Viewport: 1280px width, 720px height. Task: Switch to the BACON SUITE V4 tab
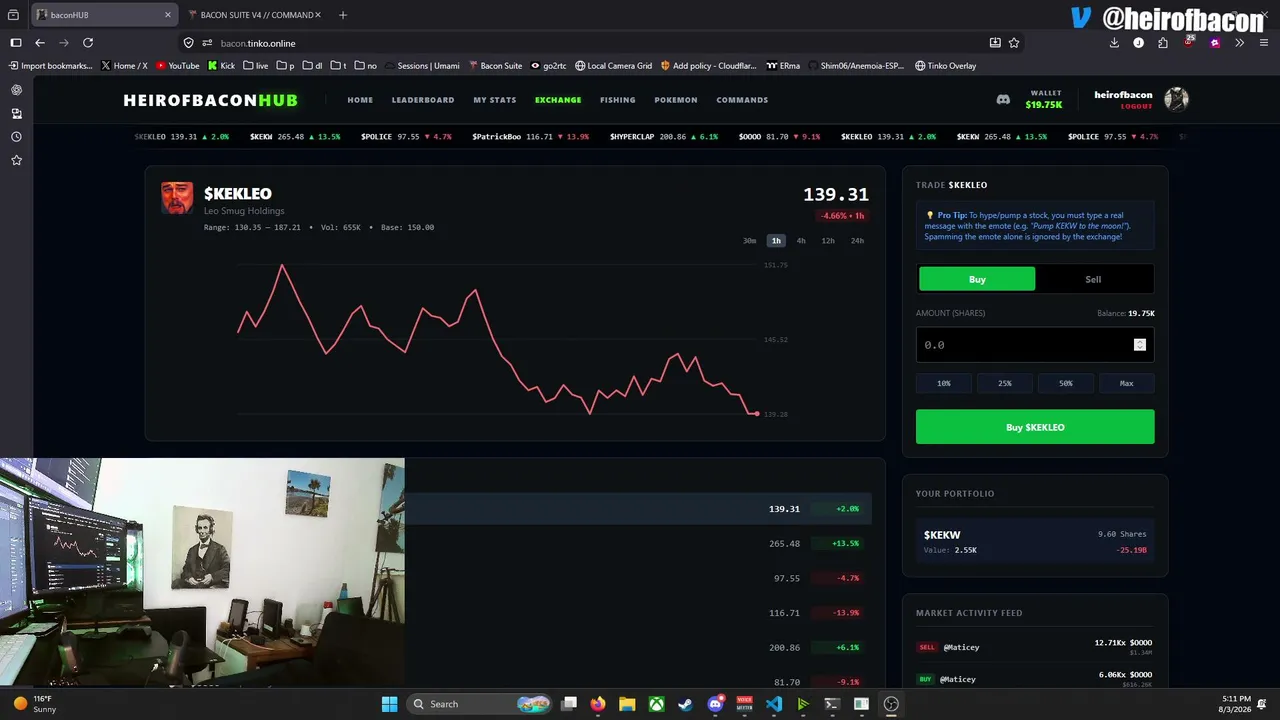coord(256,15)
